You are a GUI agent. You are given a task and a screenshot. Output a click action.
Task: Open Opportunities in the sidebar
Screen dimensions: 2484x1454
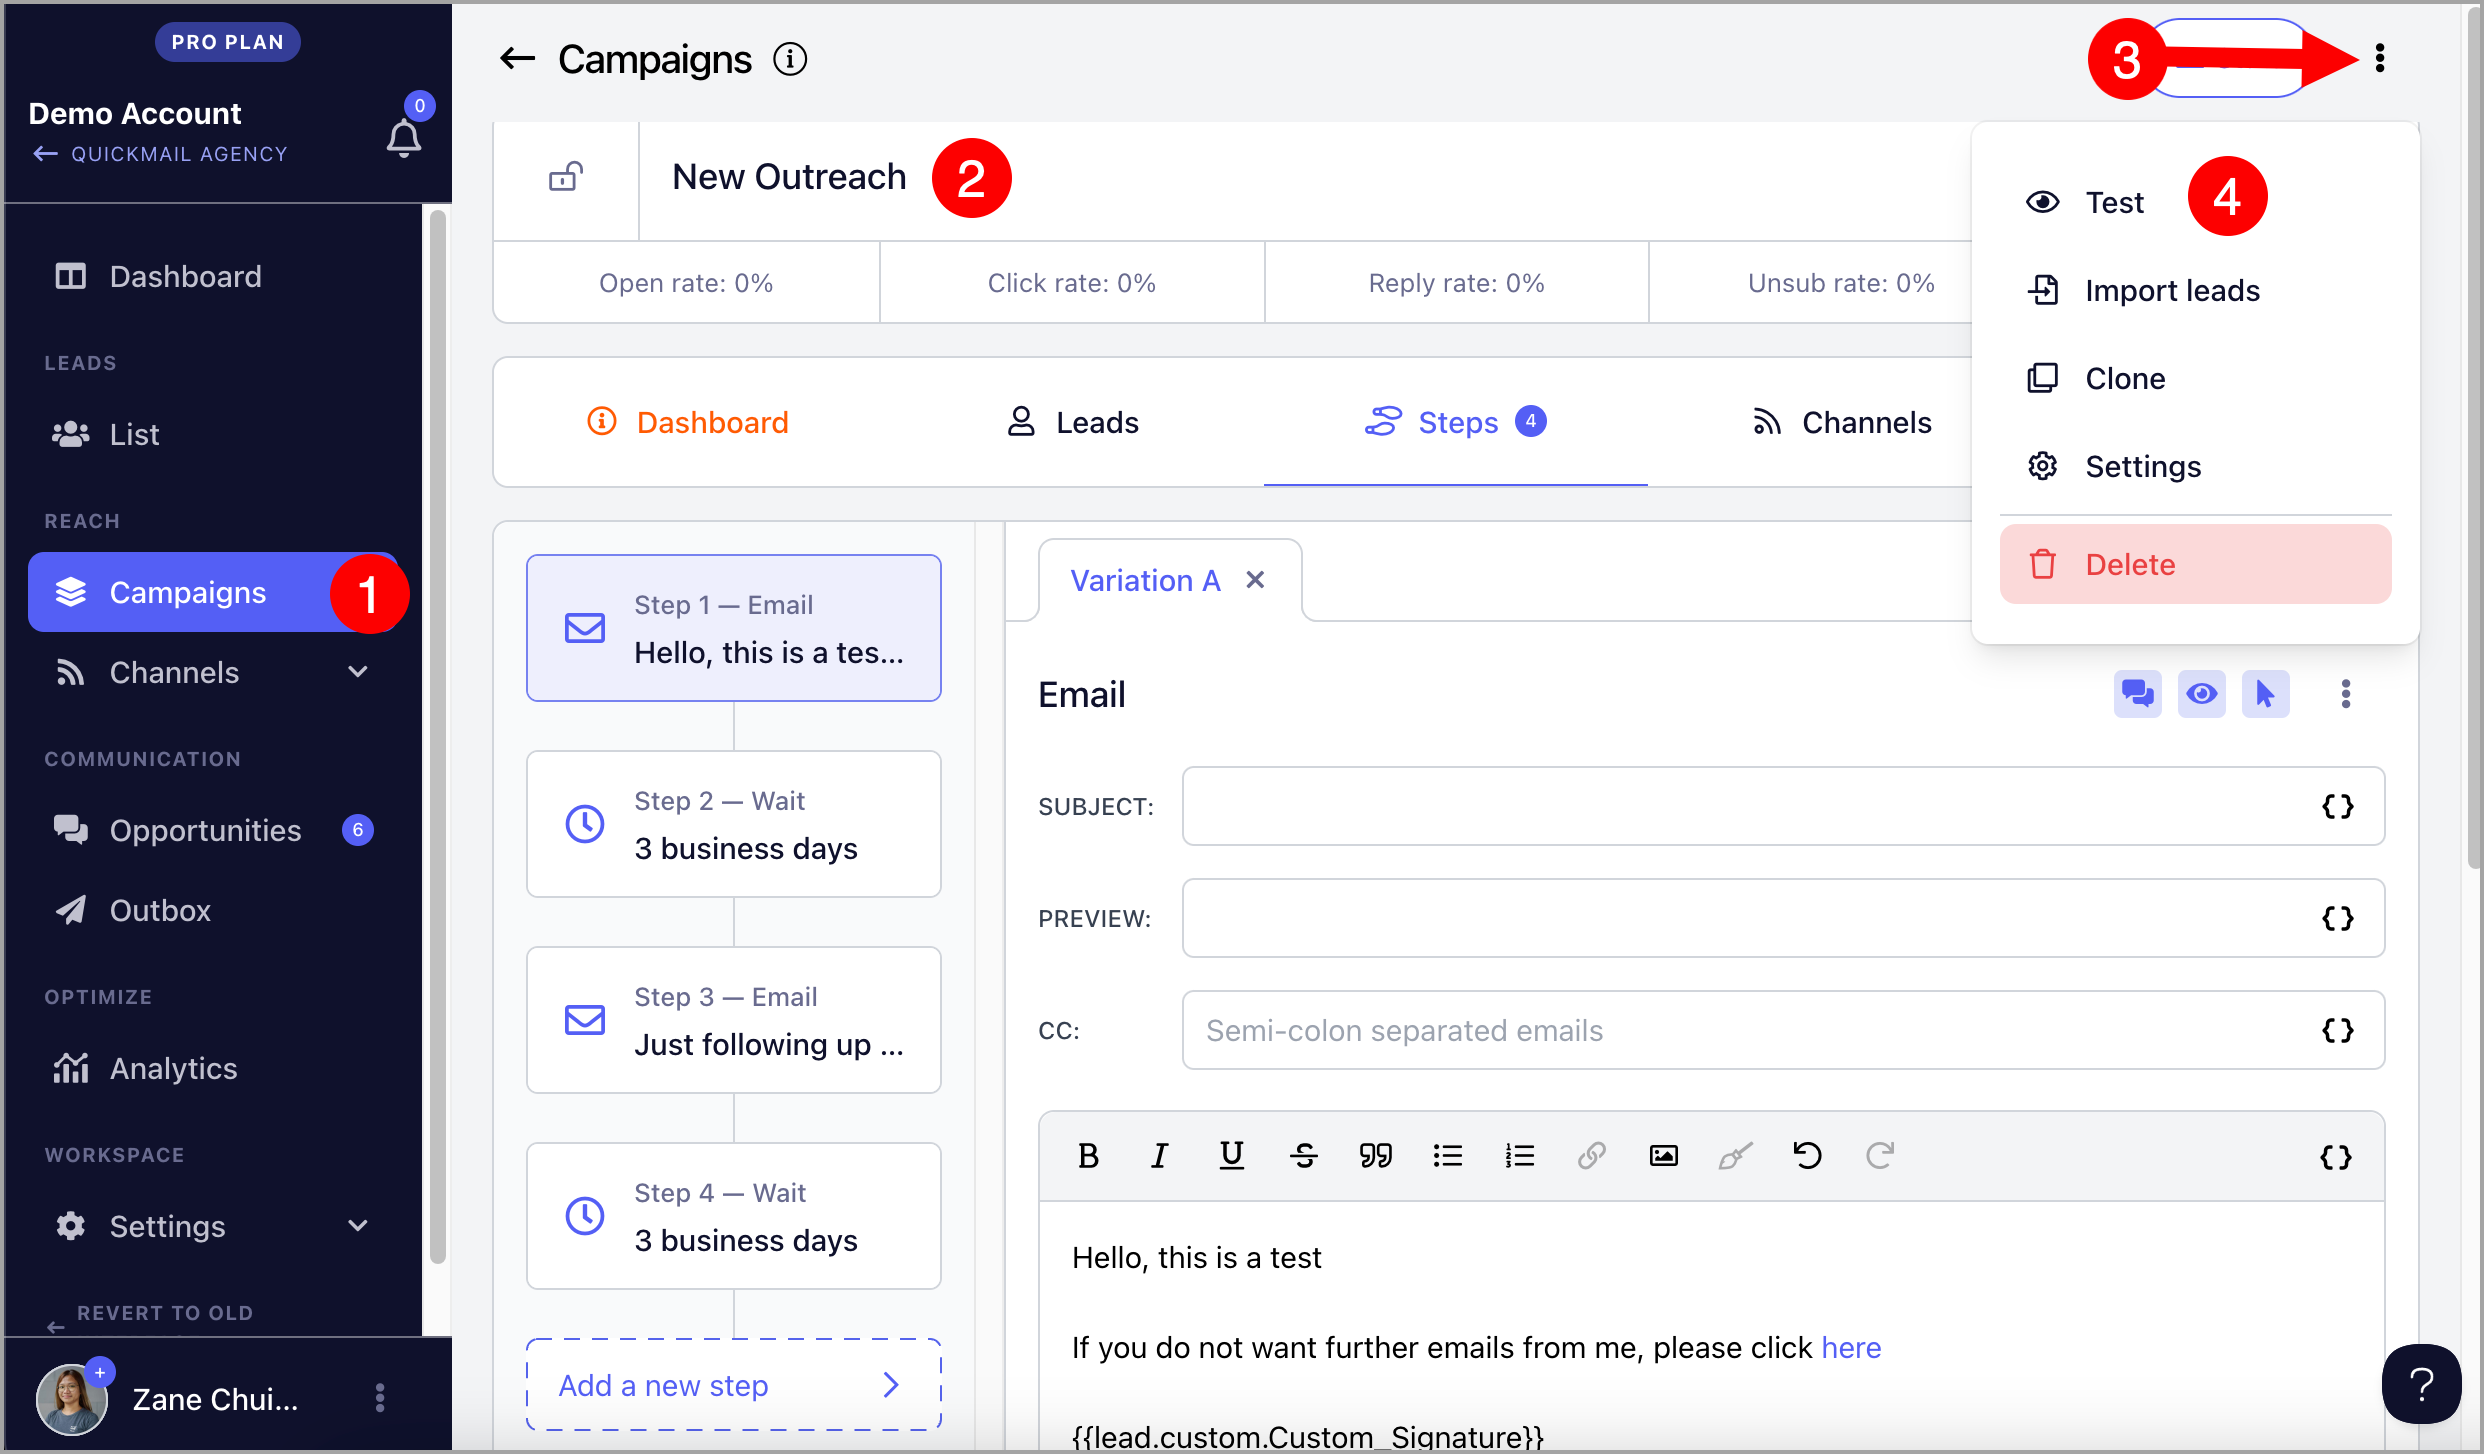(214, 830)
